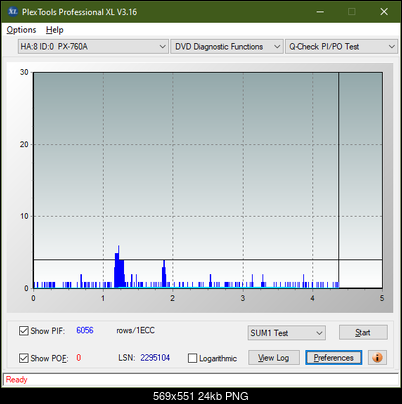The image size is (402, 404).
Task: Click the Ready status text
Action: coord(16,380)
